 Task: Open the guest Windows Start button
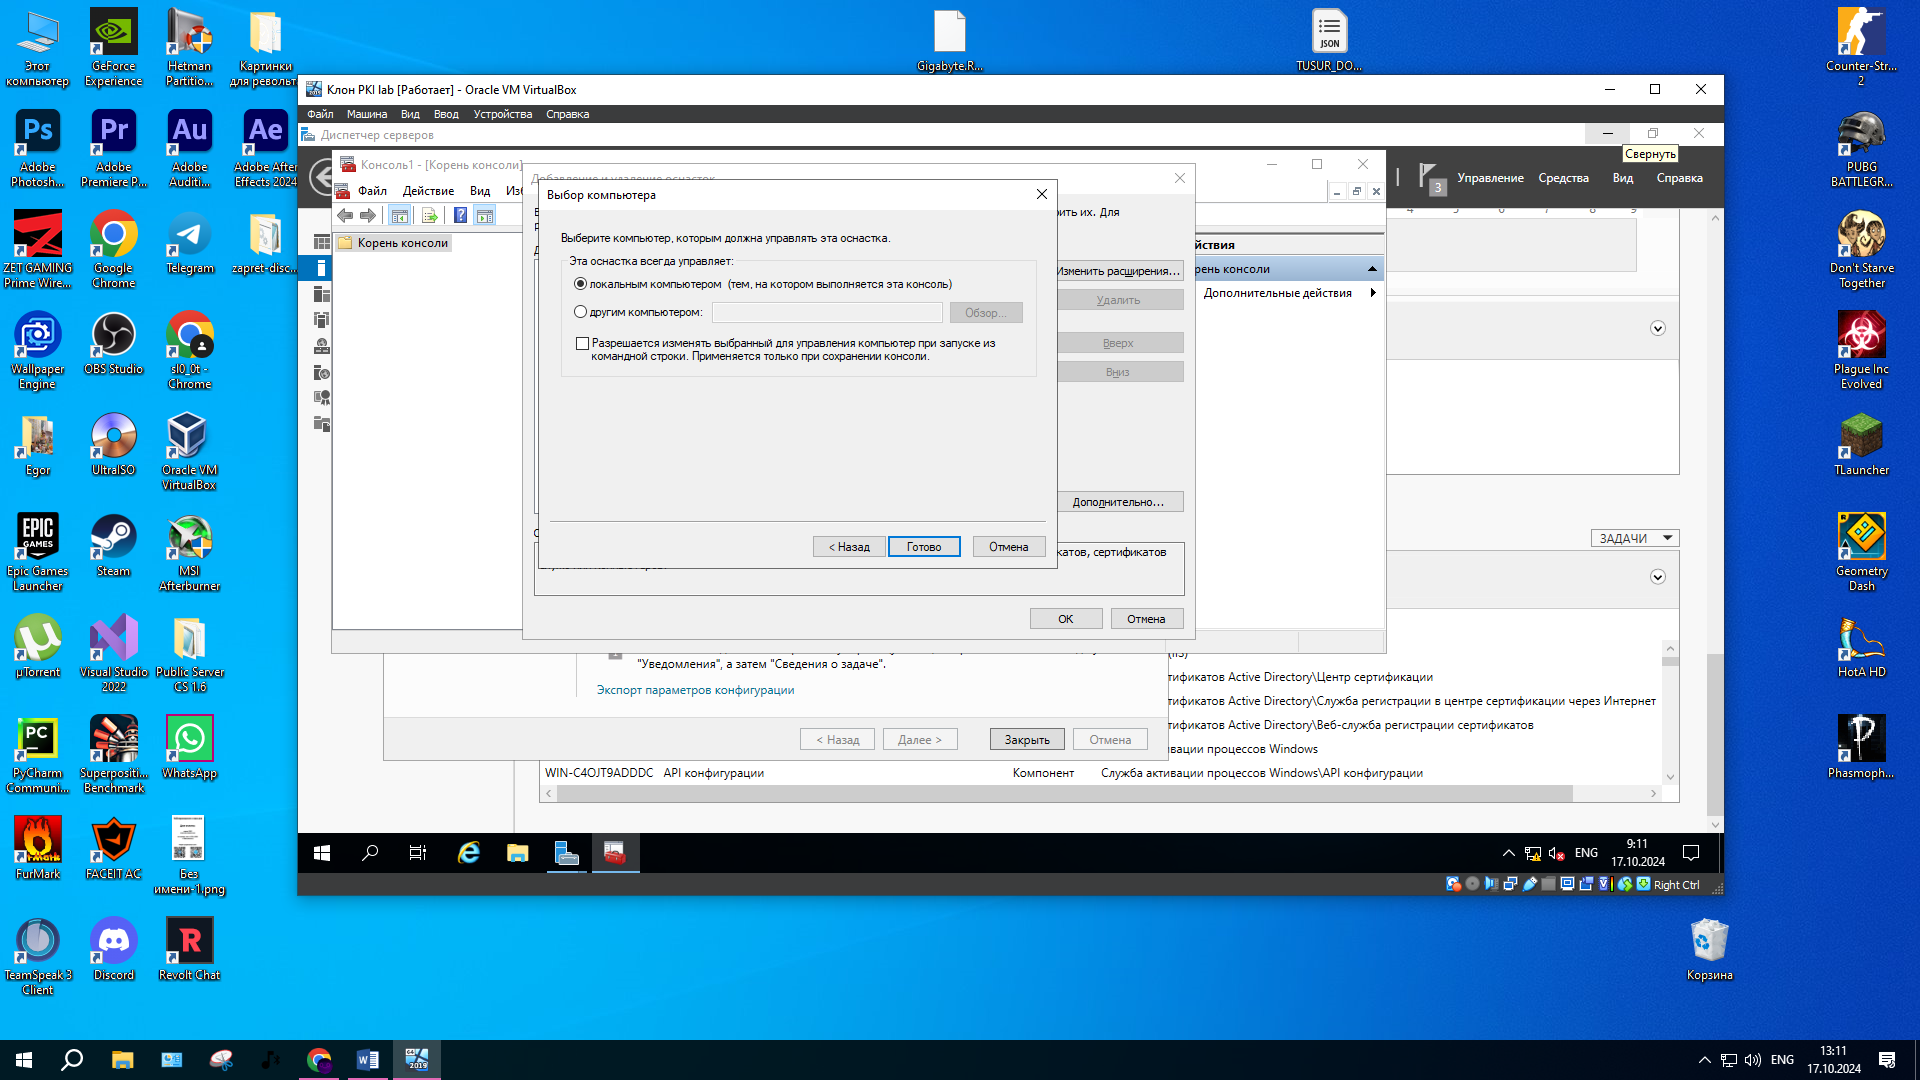click(322, 853)
